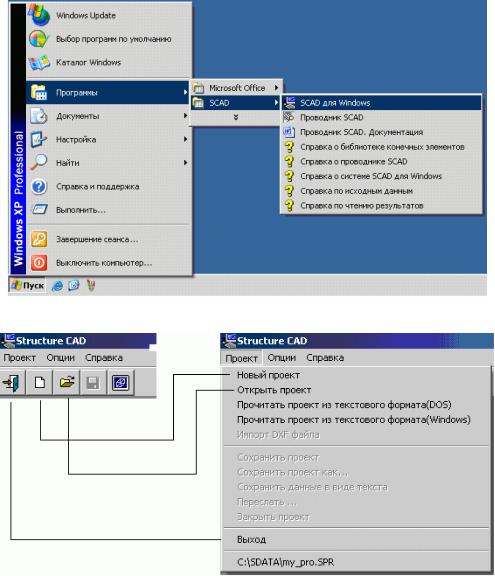This screenshot has height=576, width=495.
Task: Click the Каталог Windows text label
Action: [x=88, y=62]
